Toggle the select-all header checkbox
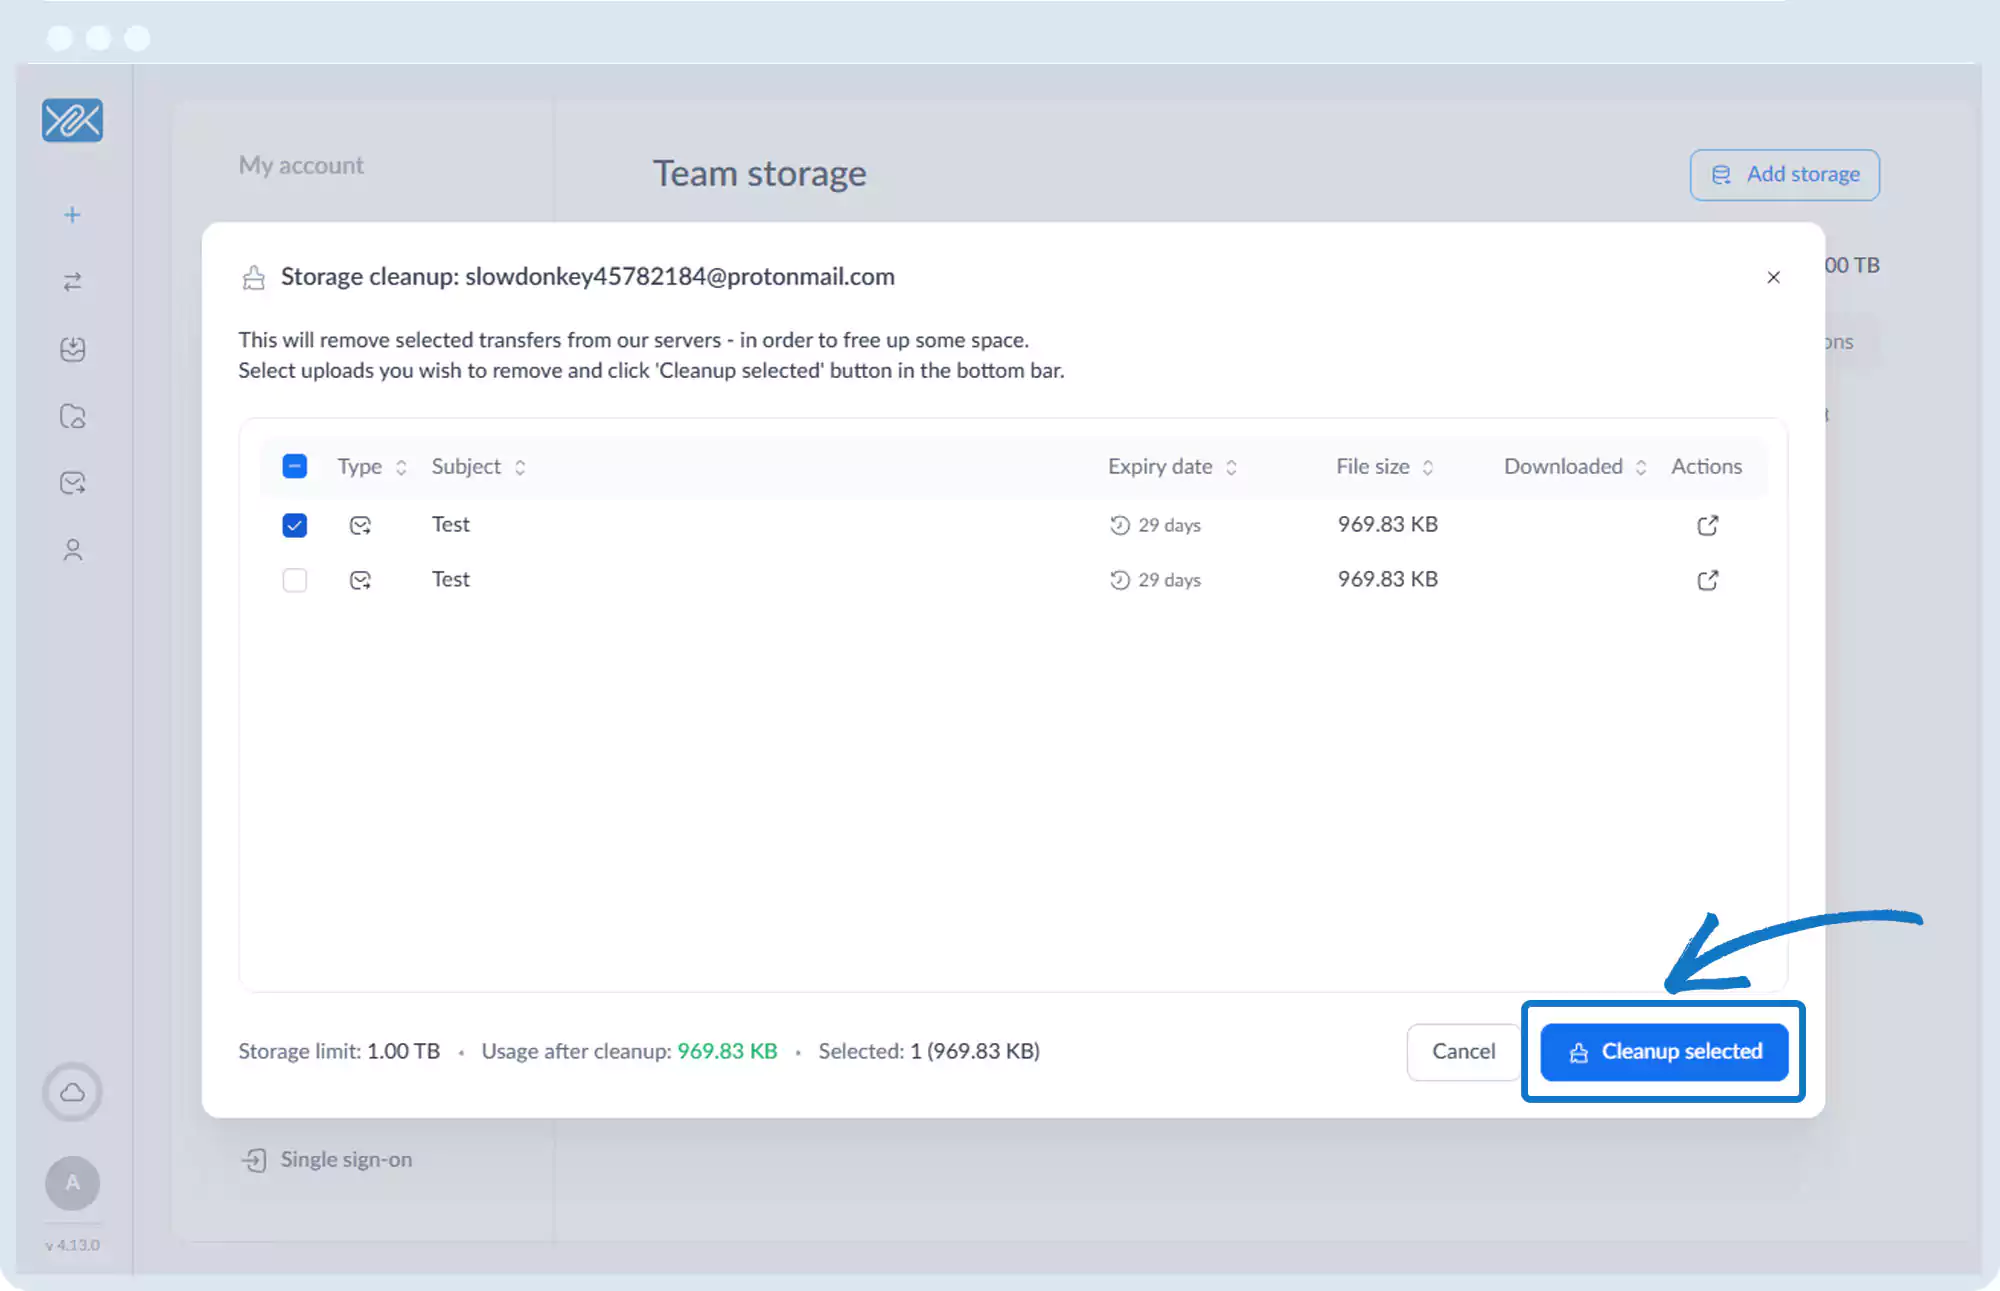This screenshot has height=1291, width=2000. [295, 466]
